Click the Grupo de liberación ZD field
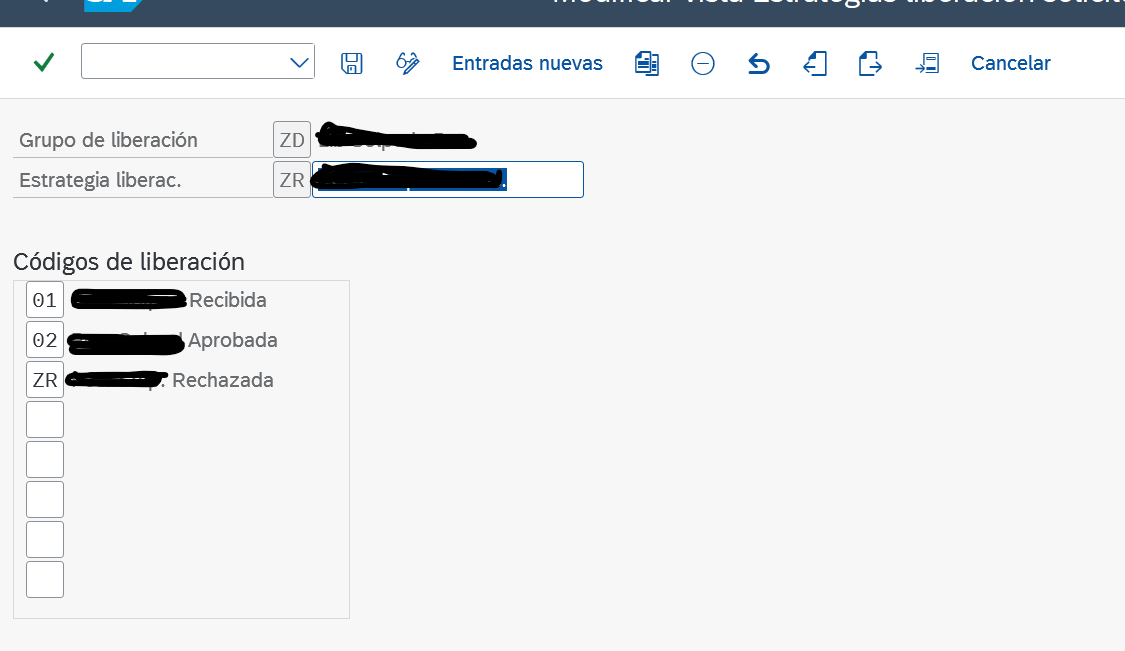The image size is (1125, 651). pos(292,140)
